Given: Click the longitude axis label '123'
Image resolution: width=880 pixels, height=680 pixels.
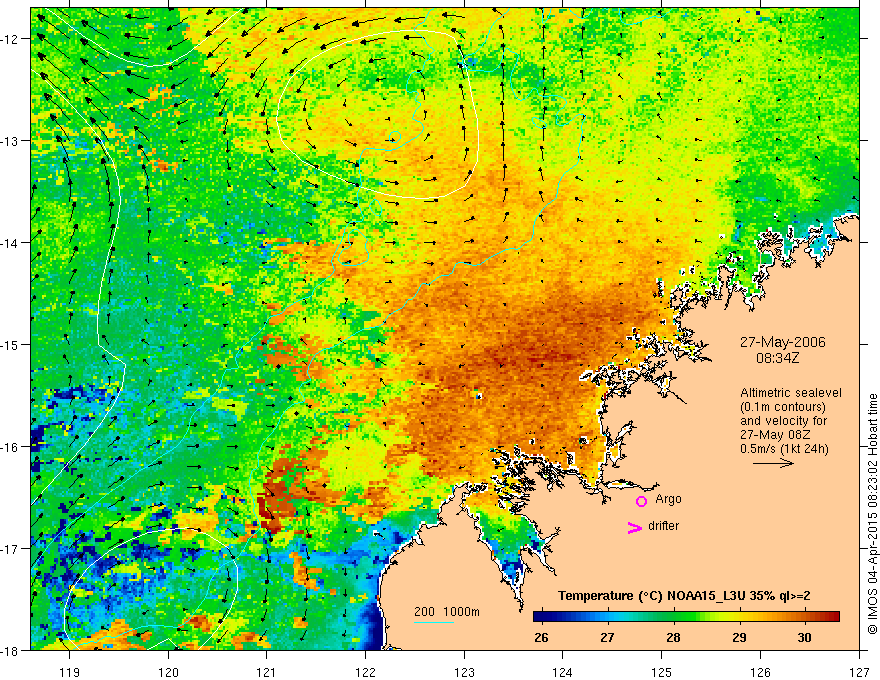Looking at the screenshot, I should [464, 672].
